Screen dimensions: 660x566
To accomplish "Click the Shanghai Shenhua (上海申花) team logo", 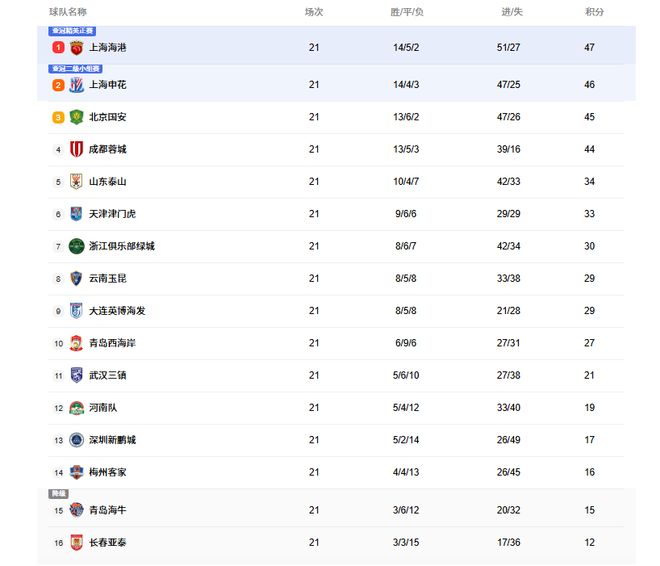I will 77,85.
